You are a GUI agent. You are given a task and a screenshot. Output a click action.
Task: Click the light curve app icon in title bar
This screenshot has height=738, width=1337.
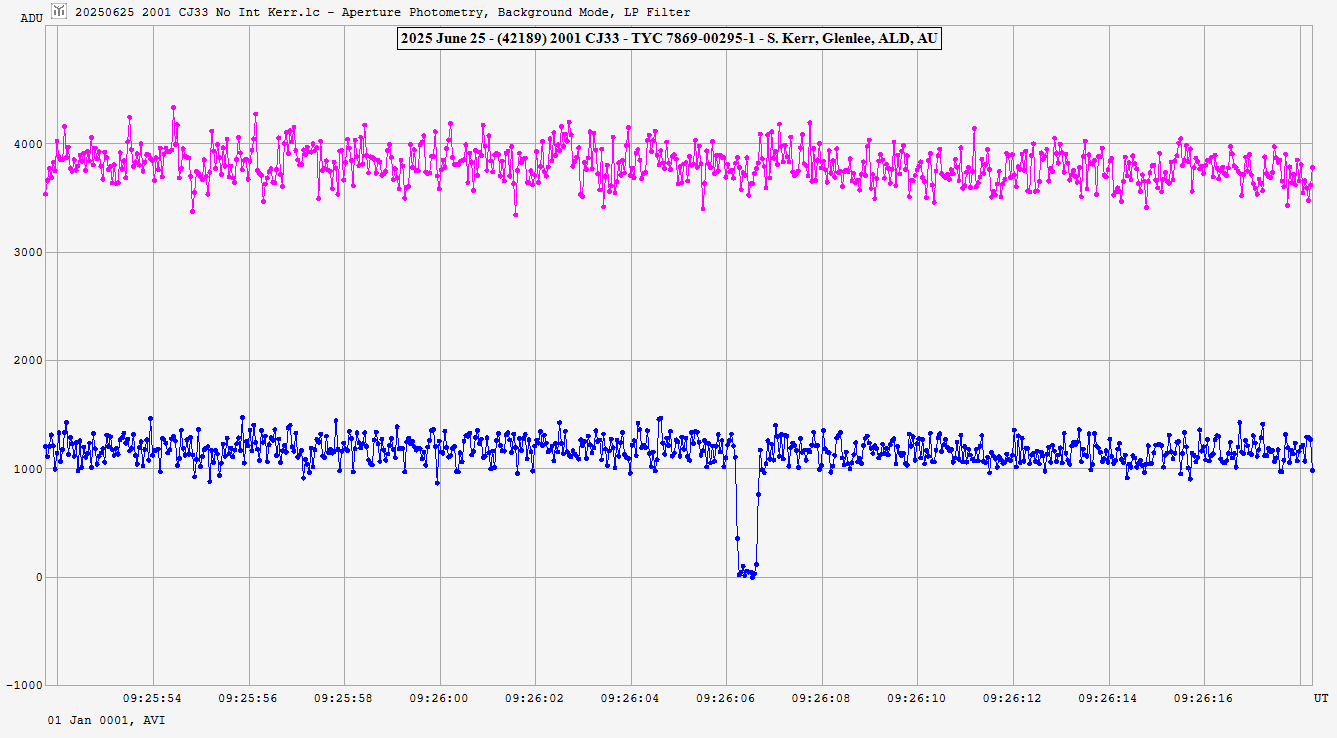pyautogui.click(x=59, y=11)
